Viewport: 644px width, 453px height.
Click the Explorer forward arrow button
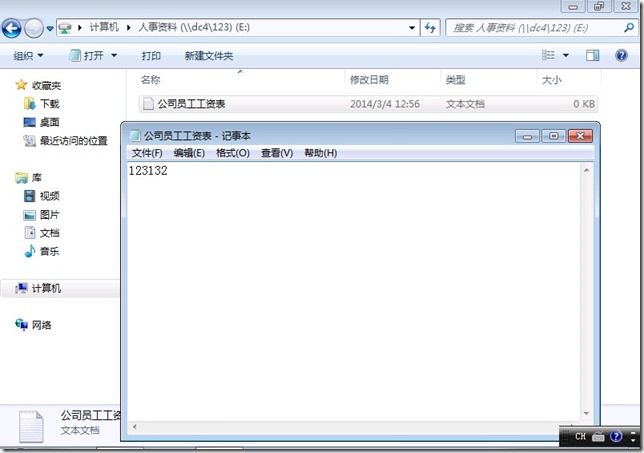pyautogui.click(x=34, y=28)
